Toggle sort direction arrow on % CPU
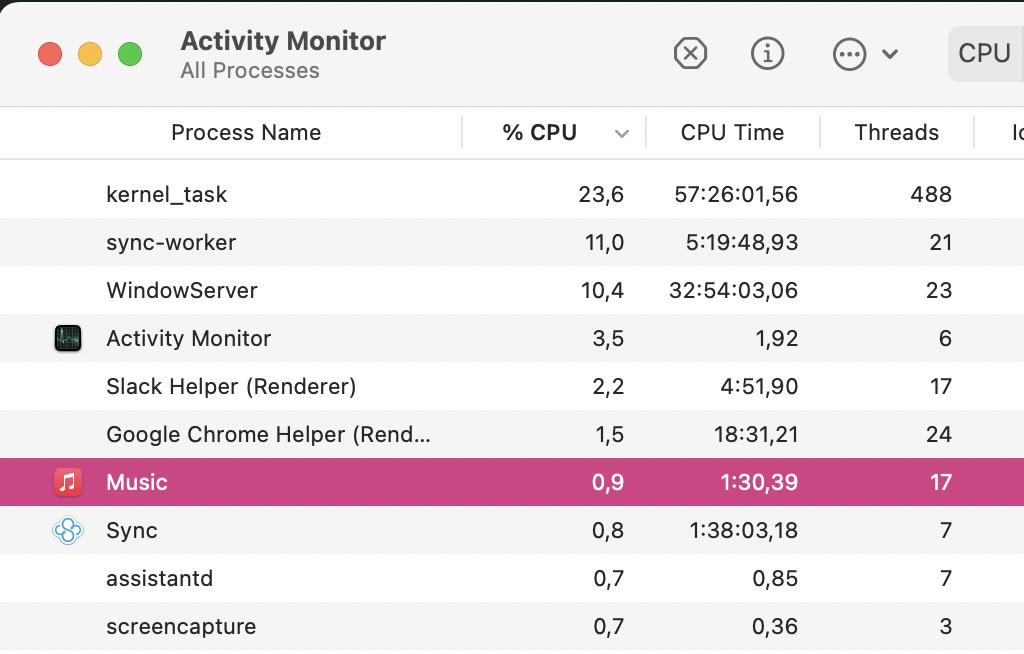This screenshot has width=1024, height=654. (622, 134)
